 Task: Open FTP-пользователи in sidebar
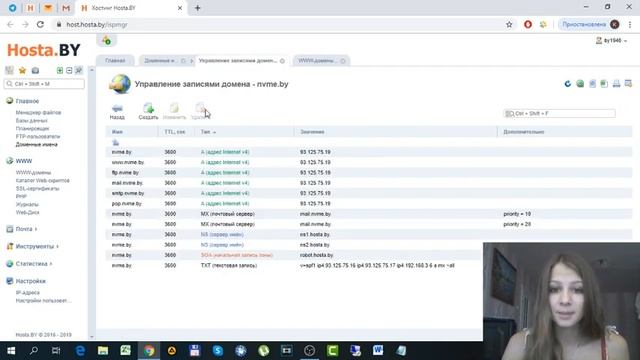click(x=38, y=136)
